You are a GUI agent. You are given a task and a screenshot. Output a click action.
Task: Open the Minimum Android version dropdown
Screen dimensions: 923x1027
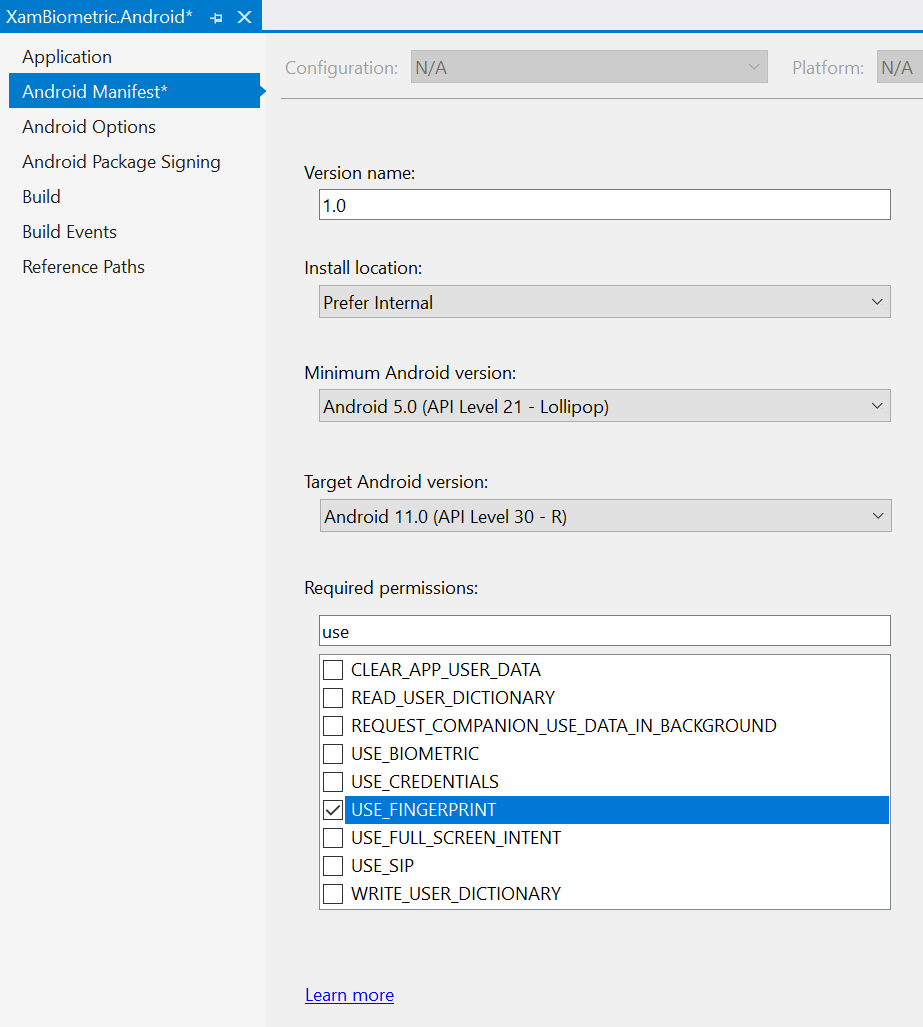click(x=879, y=405)
